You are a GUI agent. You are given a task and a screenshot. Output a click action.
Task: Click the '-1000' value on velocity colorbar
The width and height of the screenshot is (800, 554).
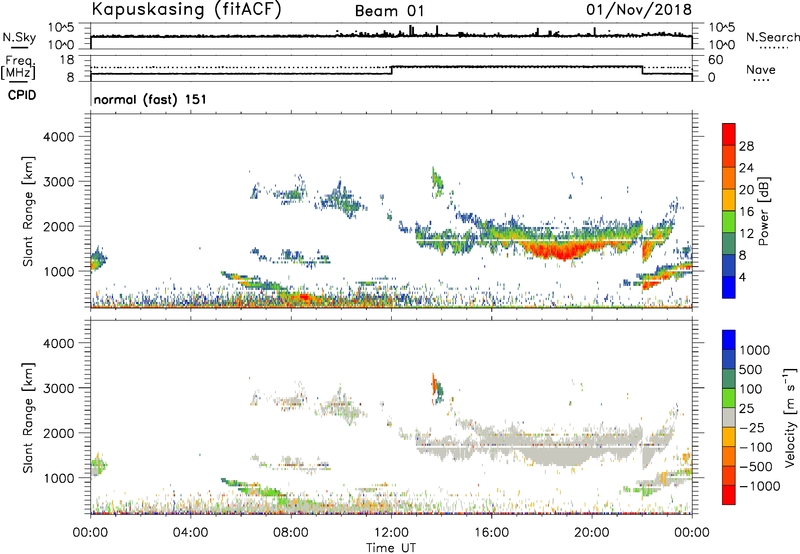click(x=760, y=486)
